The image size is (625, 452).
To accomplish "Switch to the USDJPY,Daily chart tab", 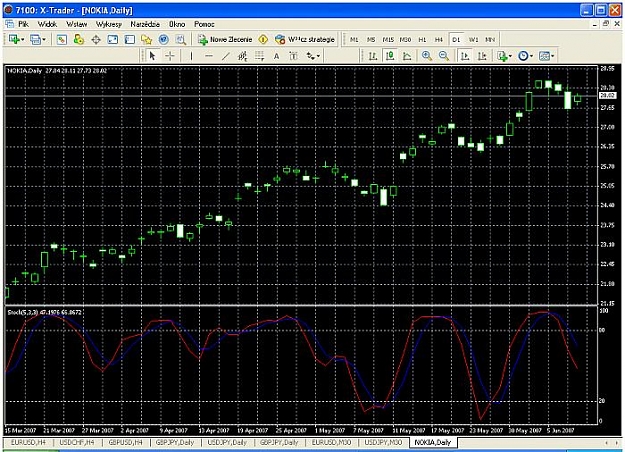I will click(227, 442).
